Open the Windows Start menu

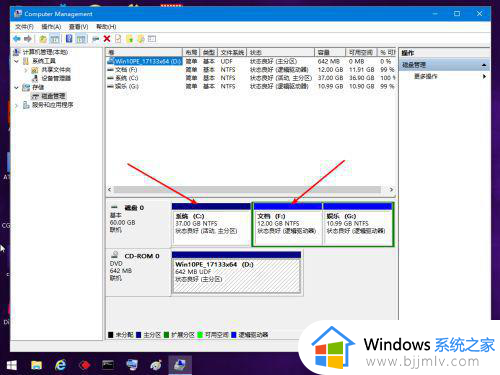click(x=12, y=365)
